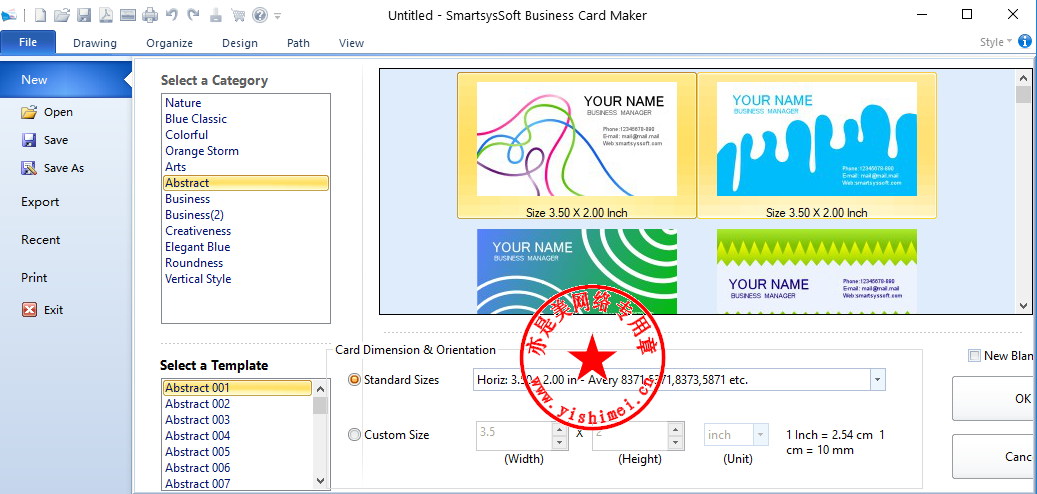Click the New document icon in quick access toolbar
This screenshot has width=1037, height=494.
(x=40, y=15)
